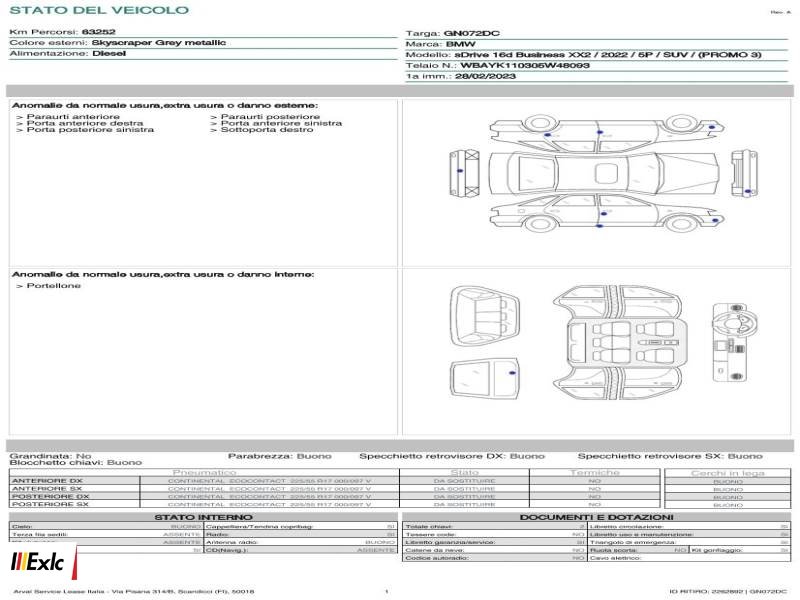800x600 pixels.
Task: Click the Libretto circolazione row label
Action: click(x=627, y=527)
